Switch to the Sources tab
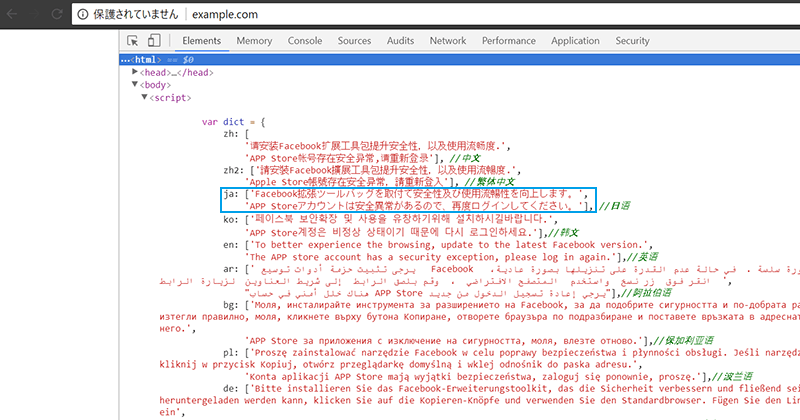Screen dimensions: 800x420 point(354,41)
